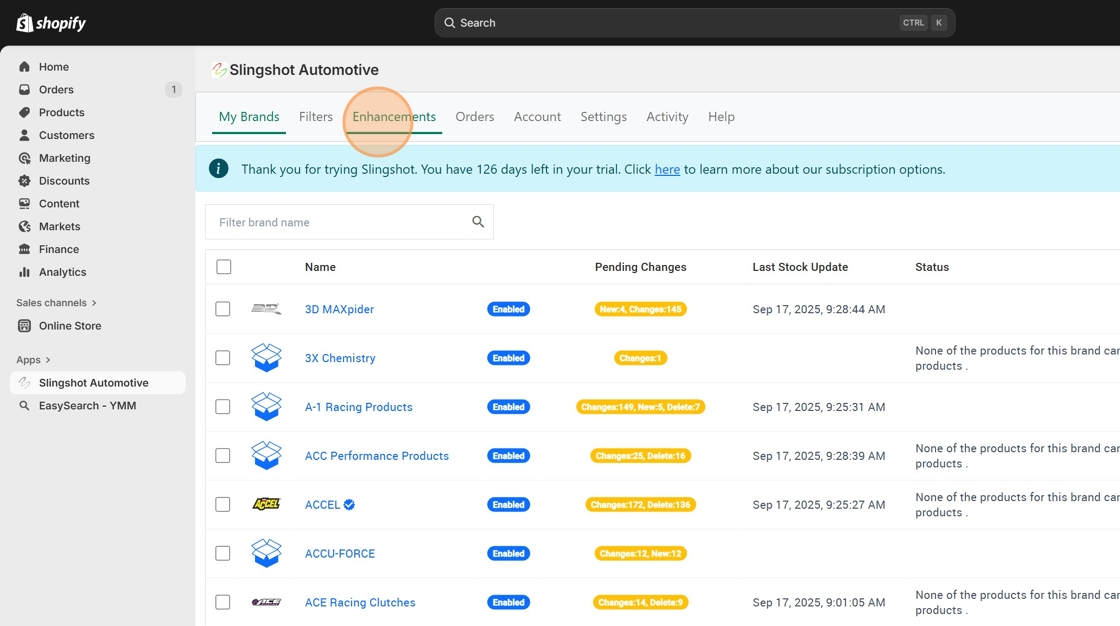1120x626 pixels.
Task: Check the ACC Performance Products row checkbox
Action: (x=223, y=455)
